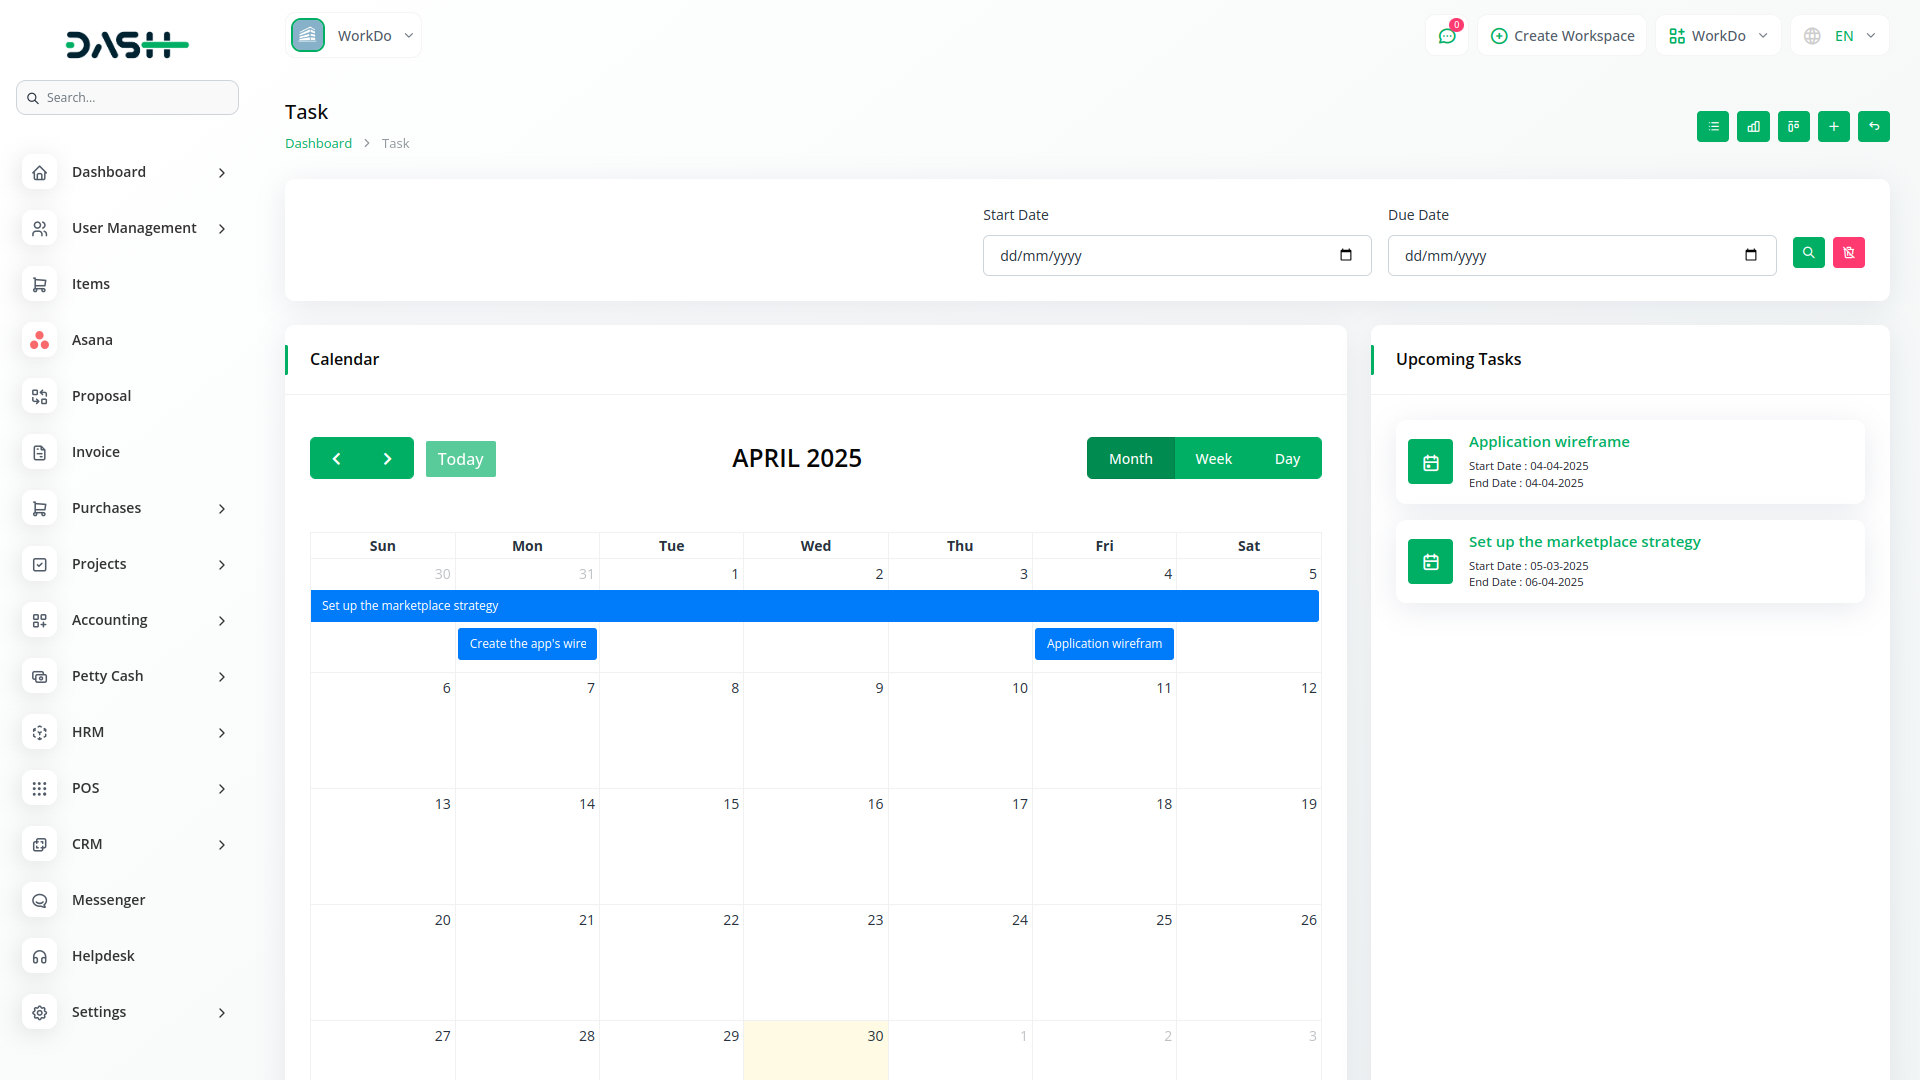Reset filters with the red trash icon
The height and width of the screenshot is (1080, 1920).
(1849, 252)
